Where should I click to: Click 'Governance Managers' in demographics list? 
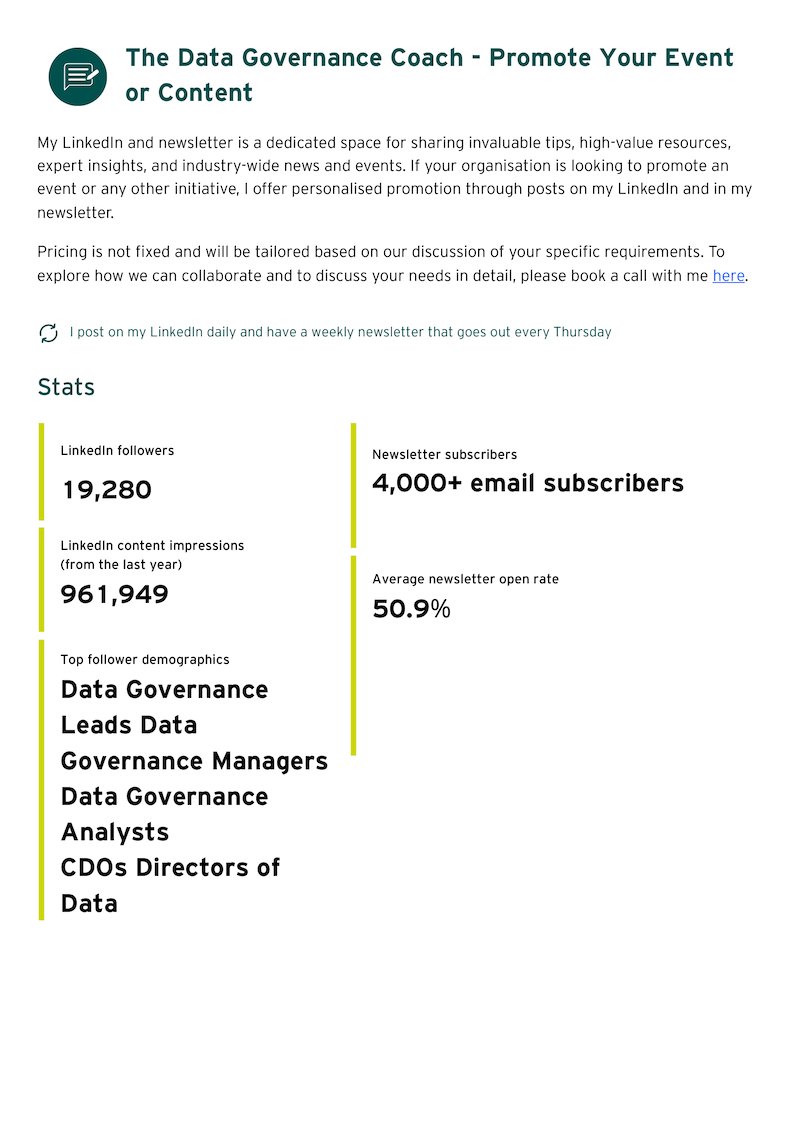(194, 761)
